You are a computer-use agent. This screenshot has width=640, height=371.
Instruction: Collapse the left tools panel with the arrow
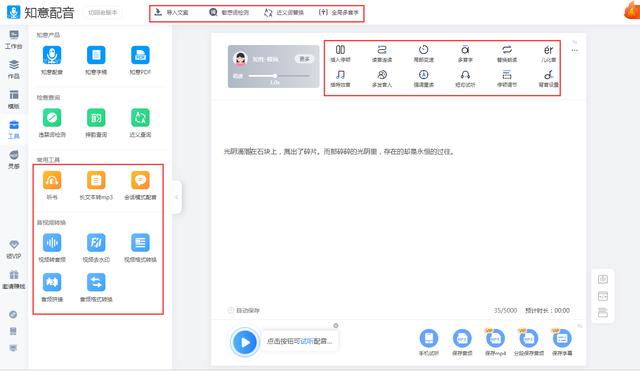point(176,197)
